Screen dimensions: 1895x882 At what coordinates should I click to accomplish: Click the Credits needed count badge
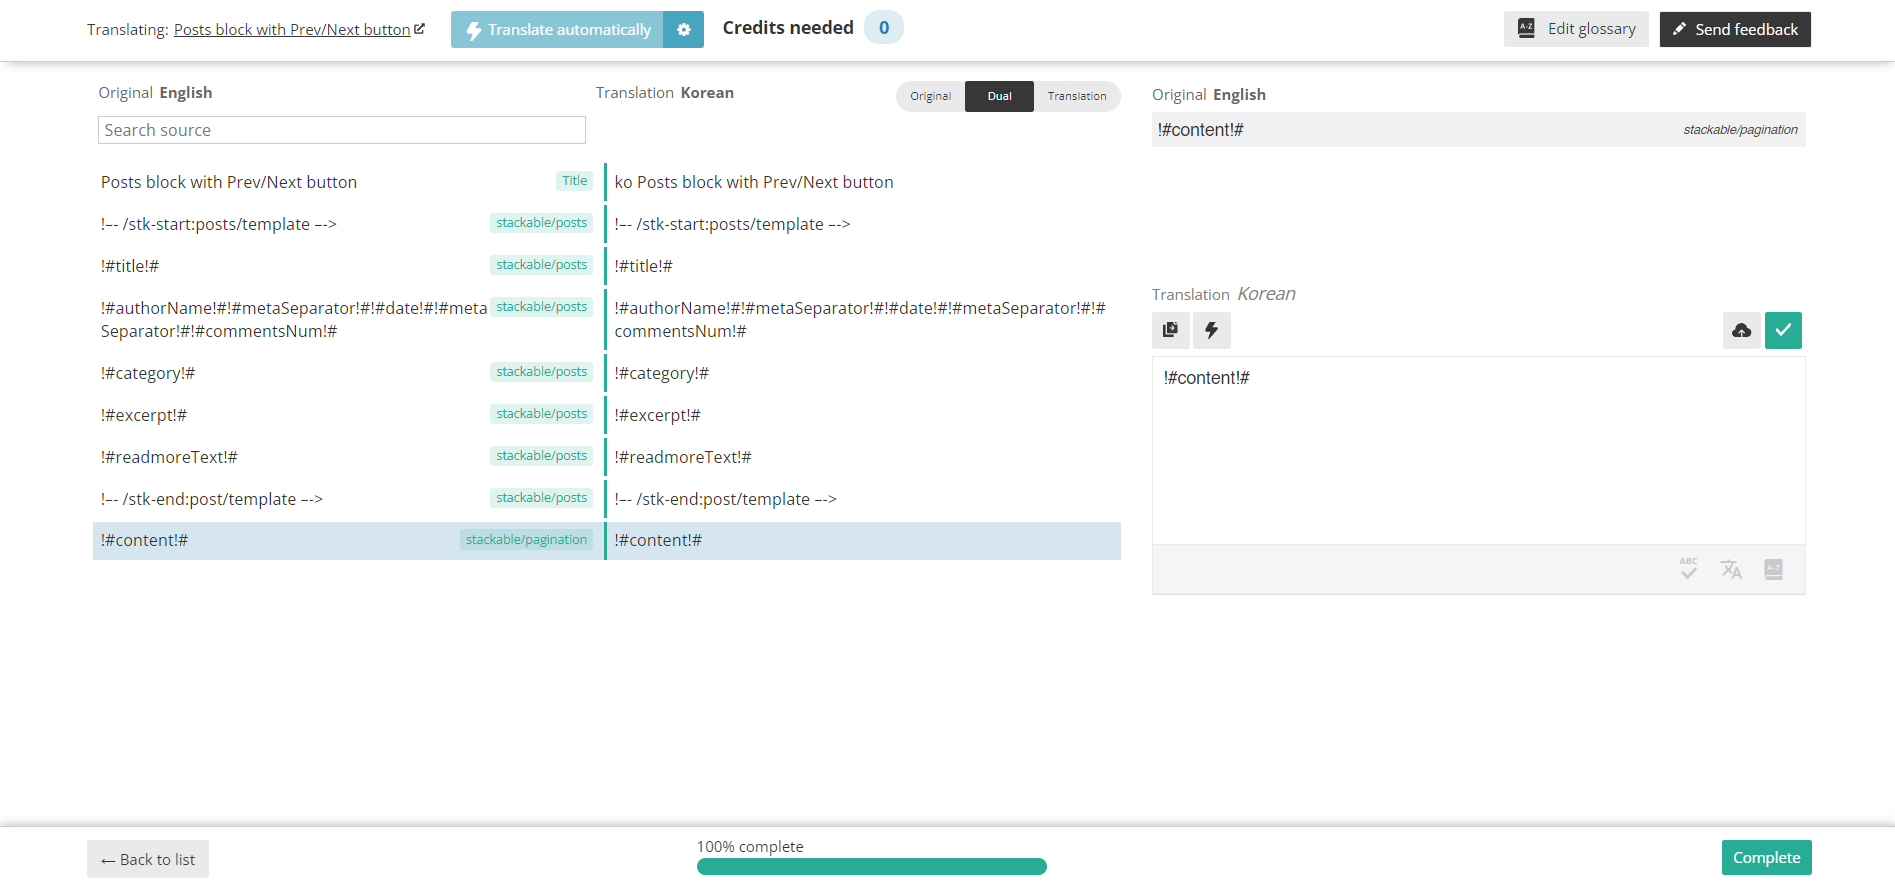click(884, 28)
